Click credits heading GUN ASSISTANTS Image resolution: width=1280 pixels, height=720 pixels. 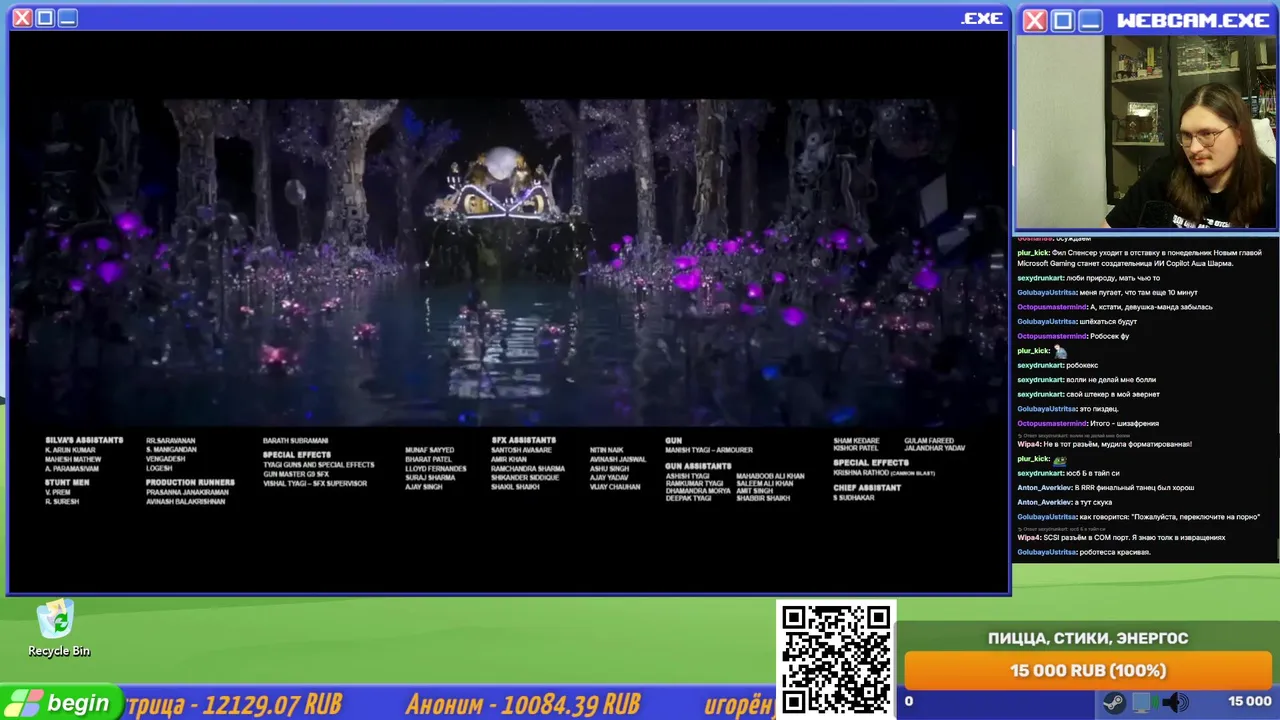tap(698, 466)
